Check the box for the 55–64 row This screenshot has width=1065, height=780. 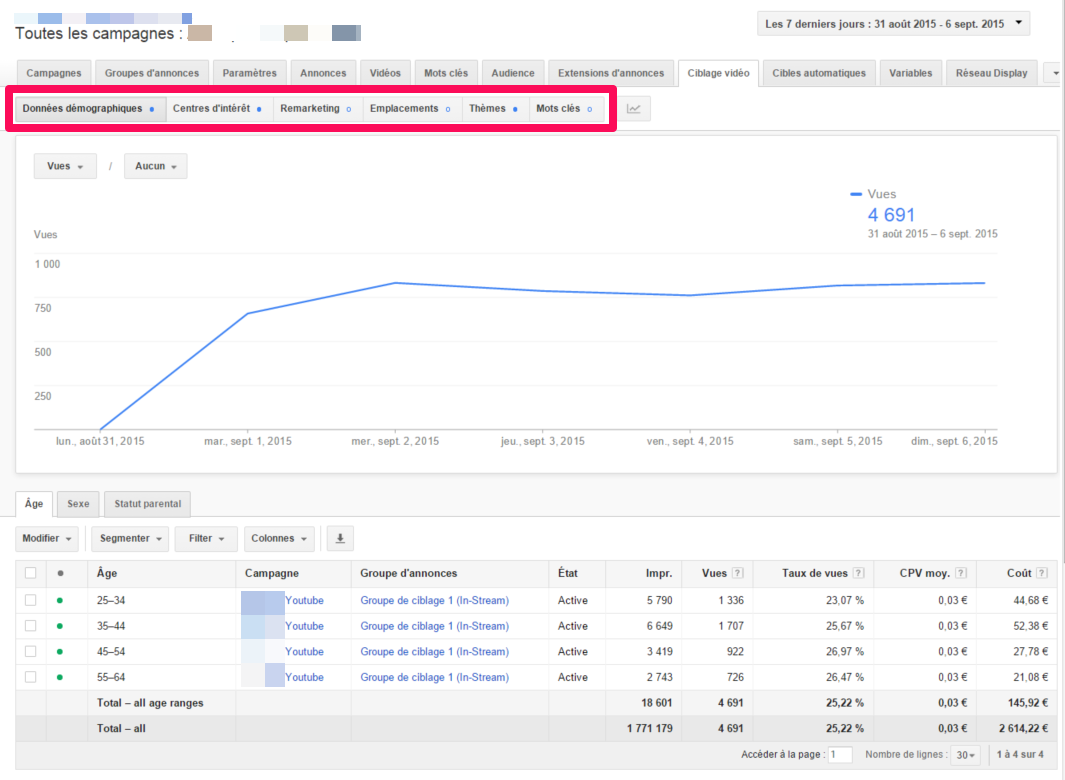coord(31,677)
